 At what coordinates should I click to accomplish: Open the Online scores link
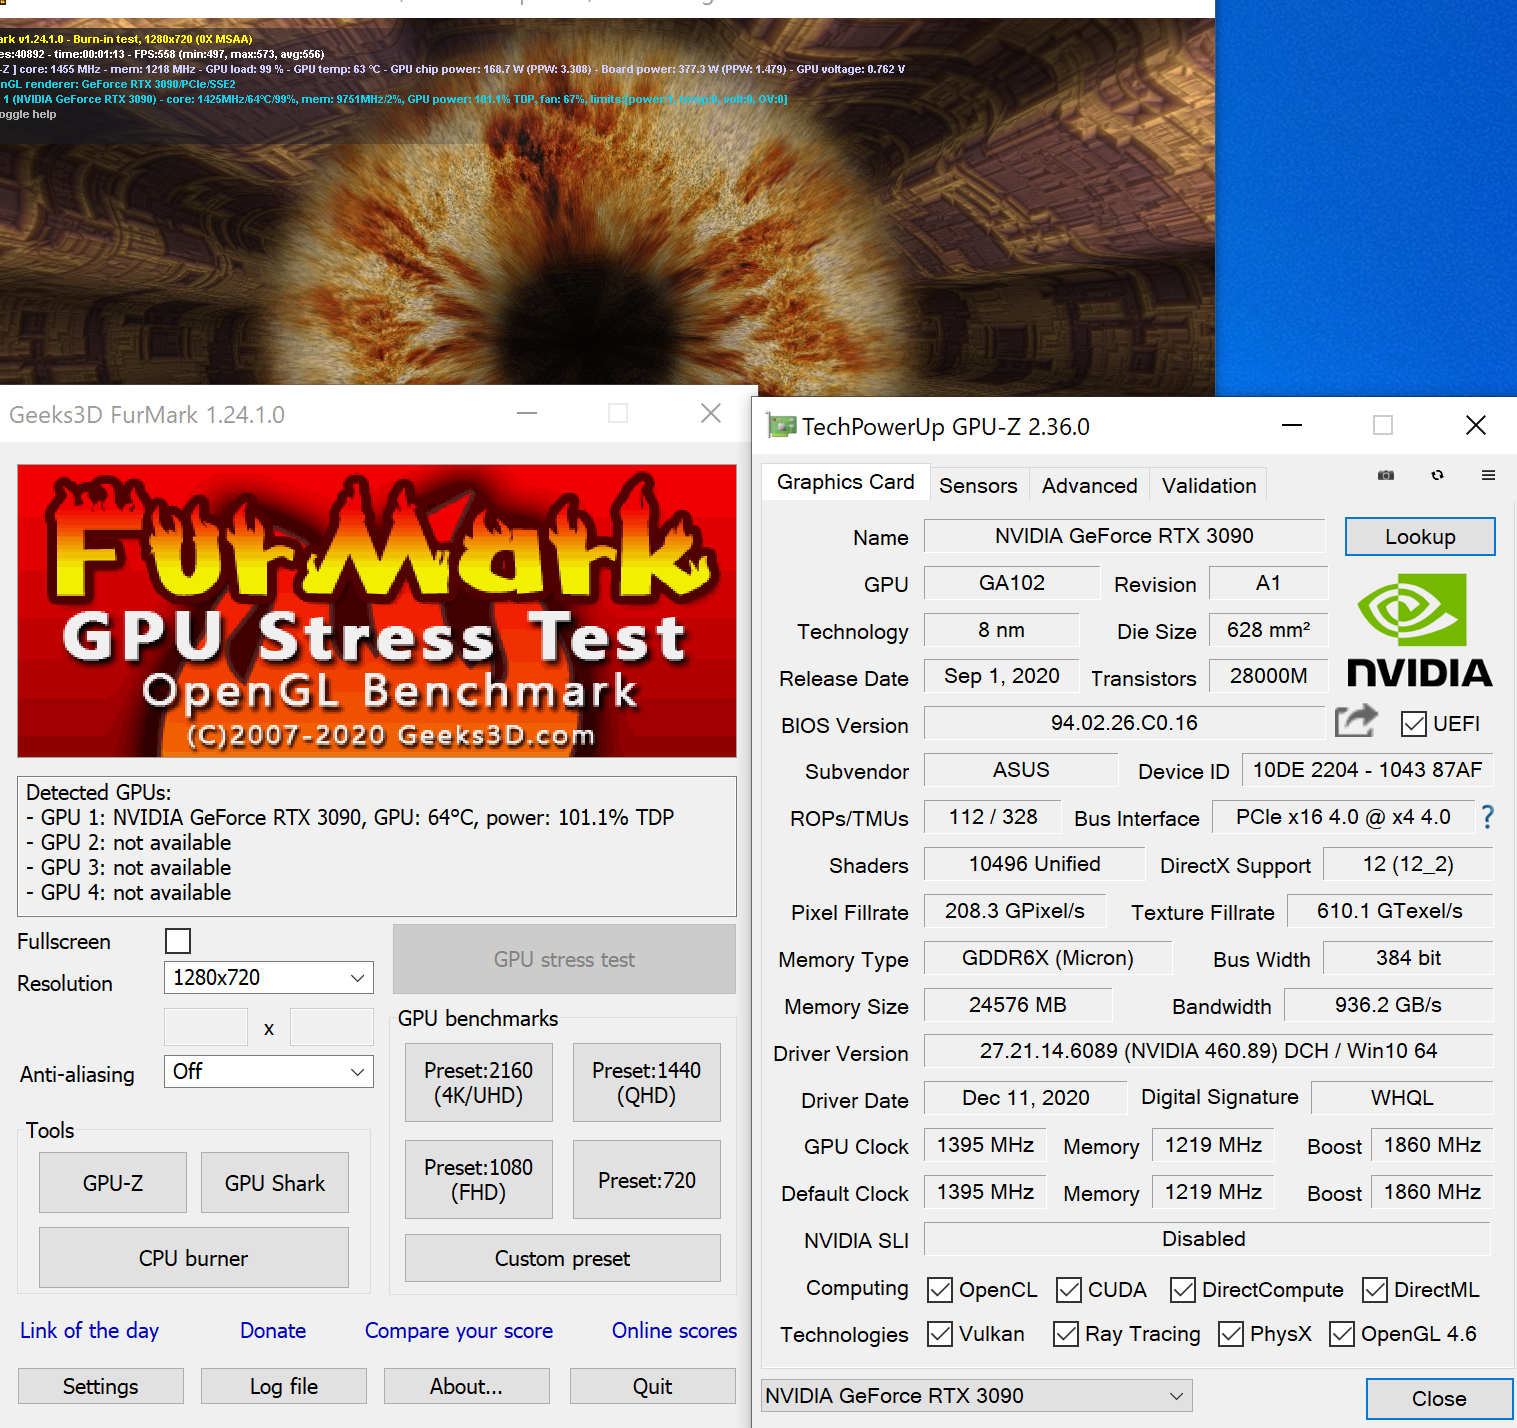[x=674, y=1330]
